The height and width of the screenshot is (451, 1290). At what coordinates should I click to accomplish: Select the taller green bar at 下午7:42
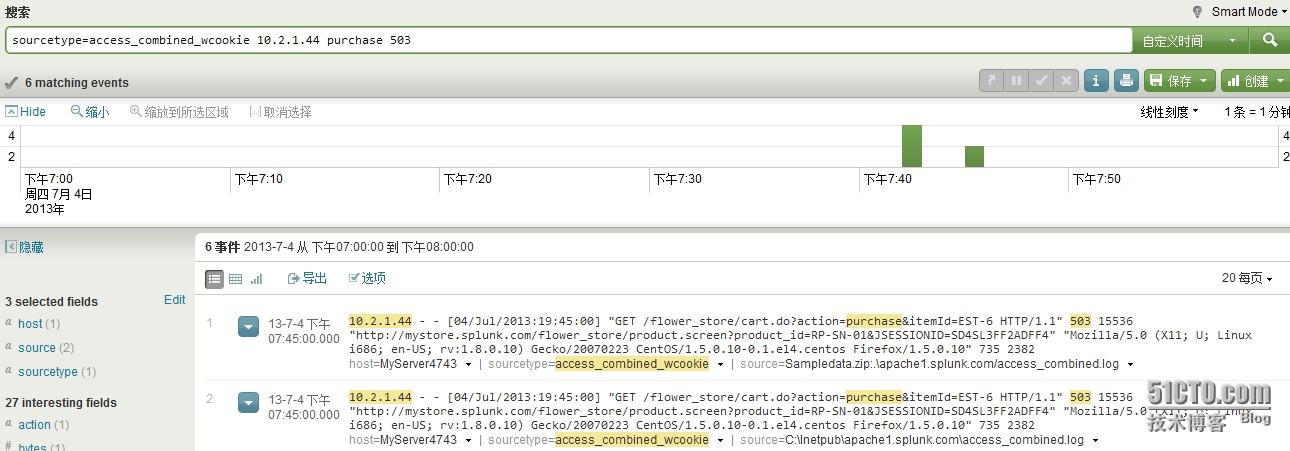pyautogui.click(x=911, y=146)
